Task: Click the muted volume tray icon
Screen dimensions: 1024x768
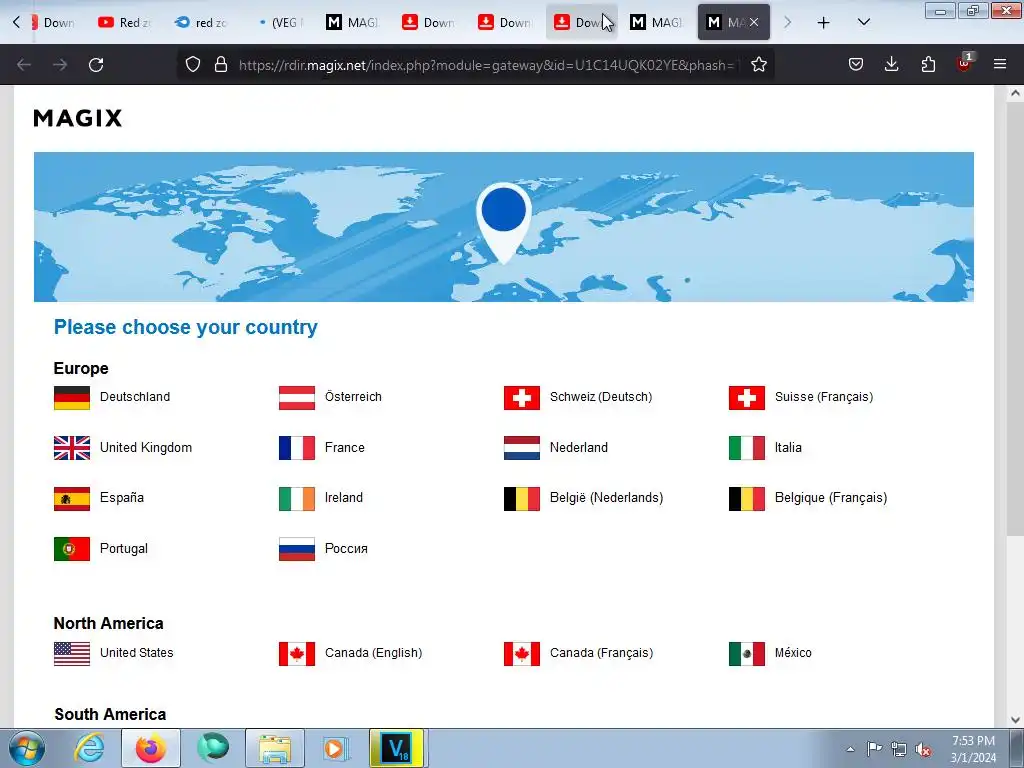Action: pyautogui.click(x=923, y=750)
